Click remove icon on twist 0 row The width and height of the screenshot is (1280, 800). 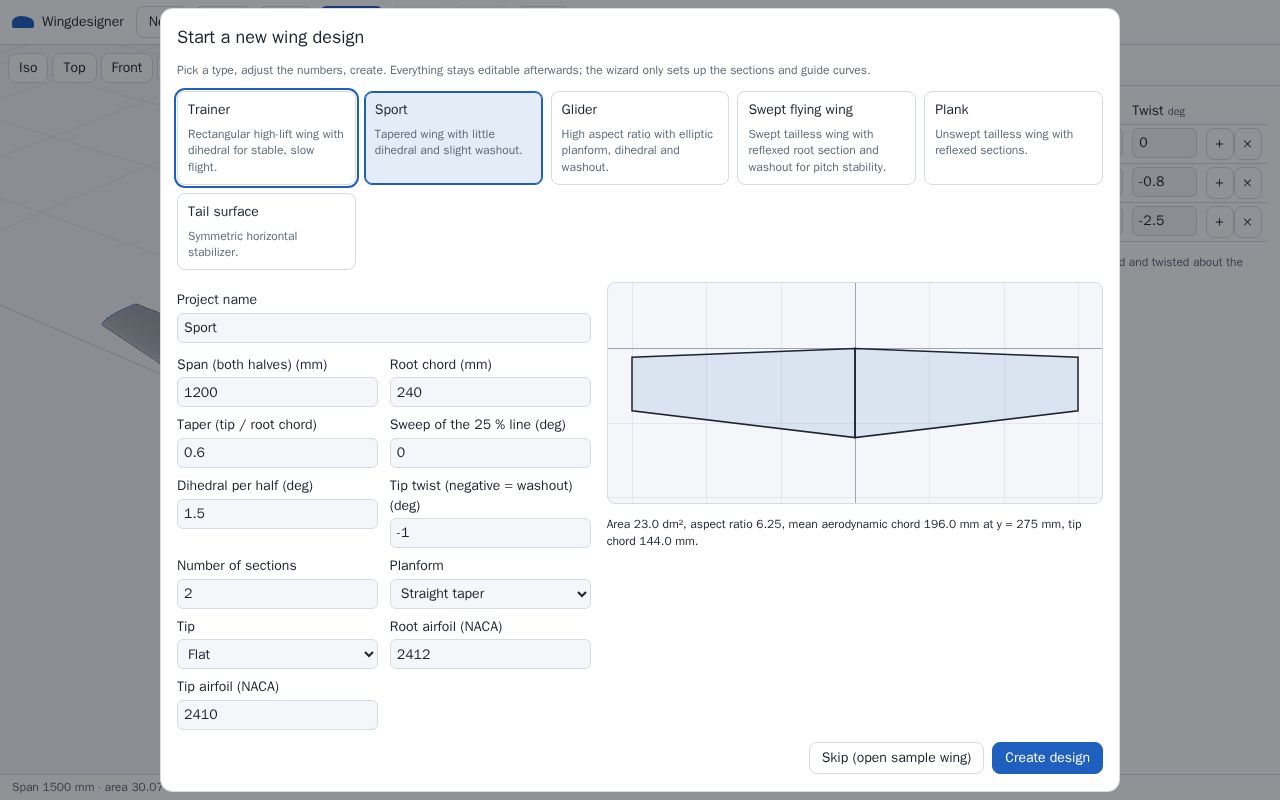(x=1247, y=143)
